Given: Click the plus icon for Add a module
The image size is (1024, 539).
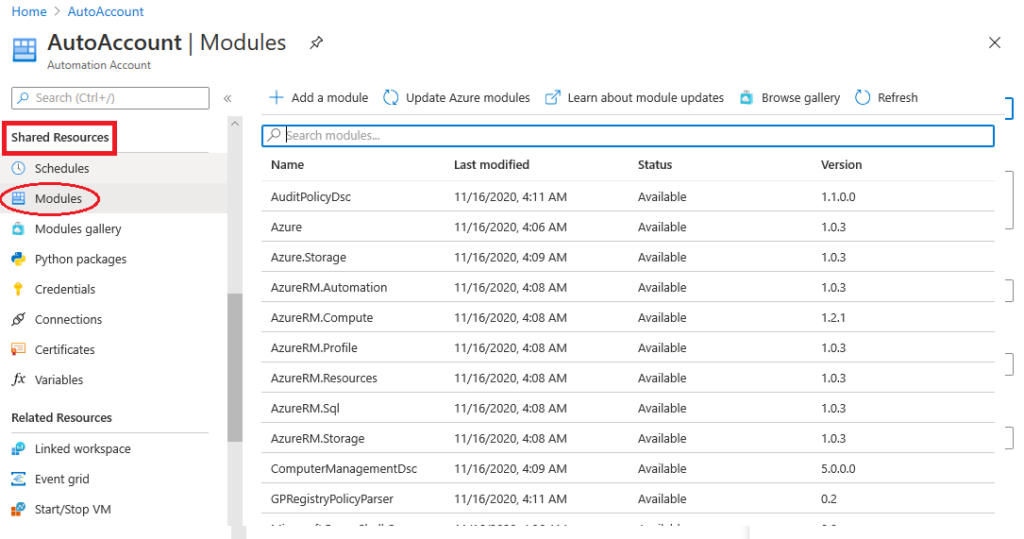Looking at the screenshot, I should [x=276, y=97].
